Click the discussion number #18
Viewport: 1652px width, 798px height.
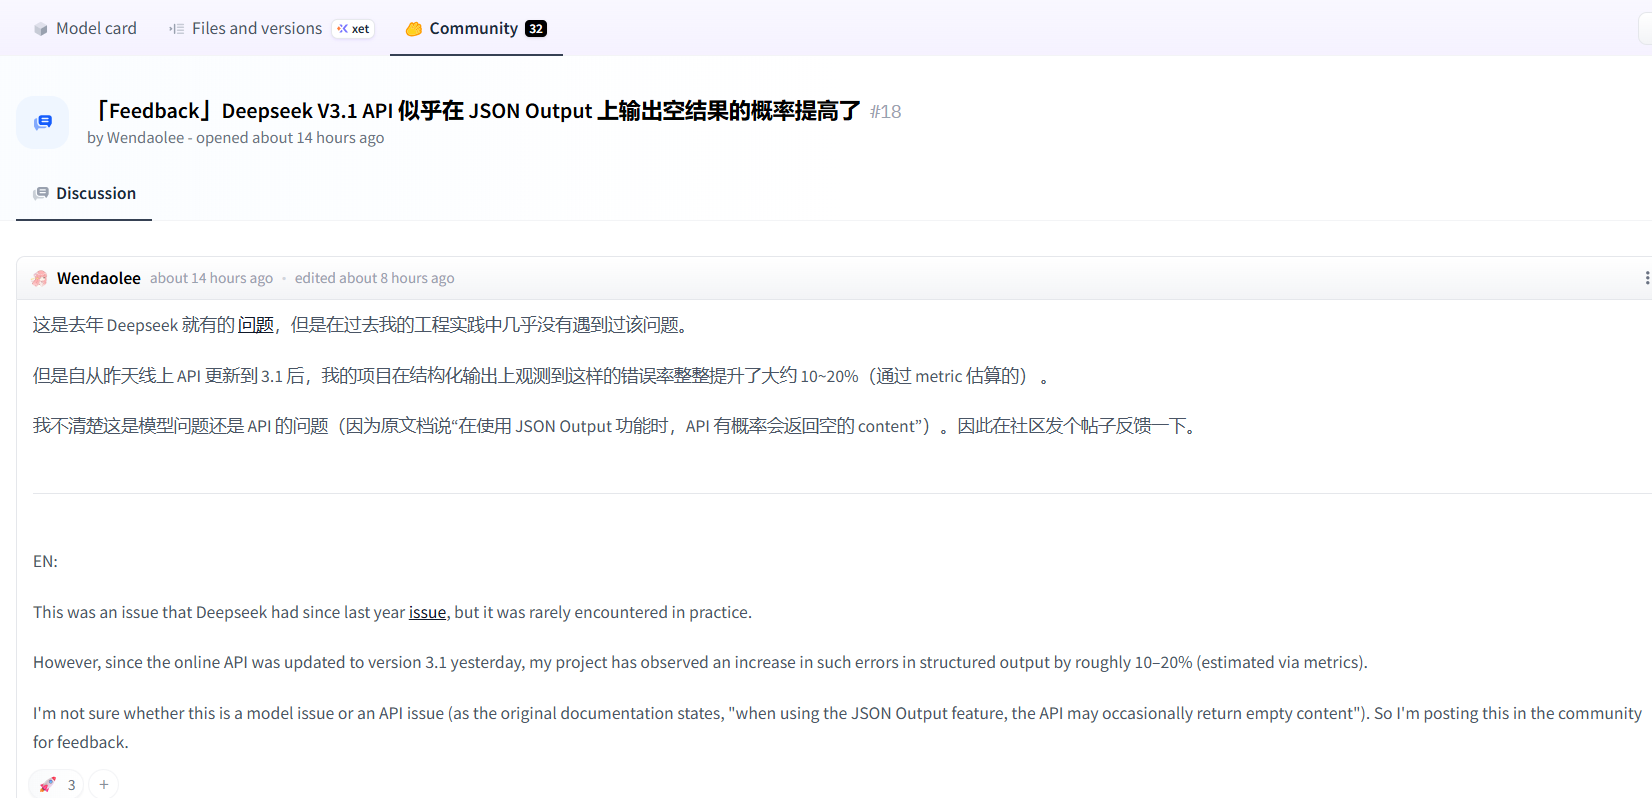(x=885, y=112)
